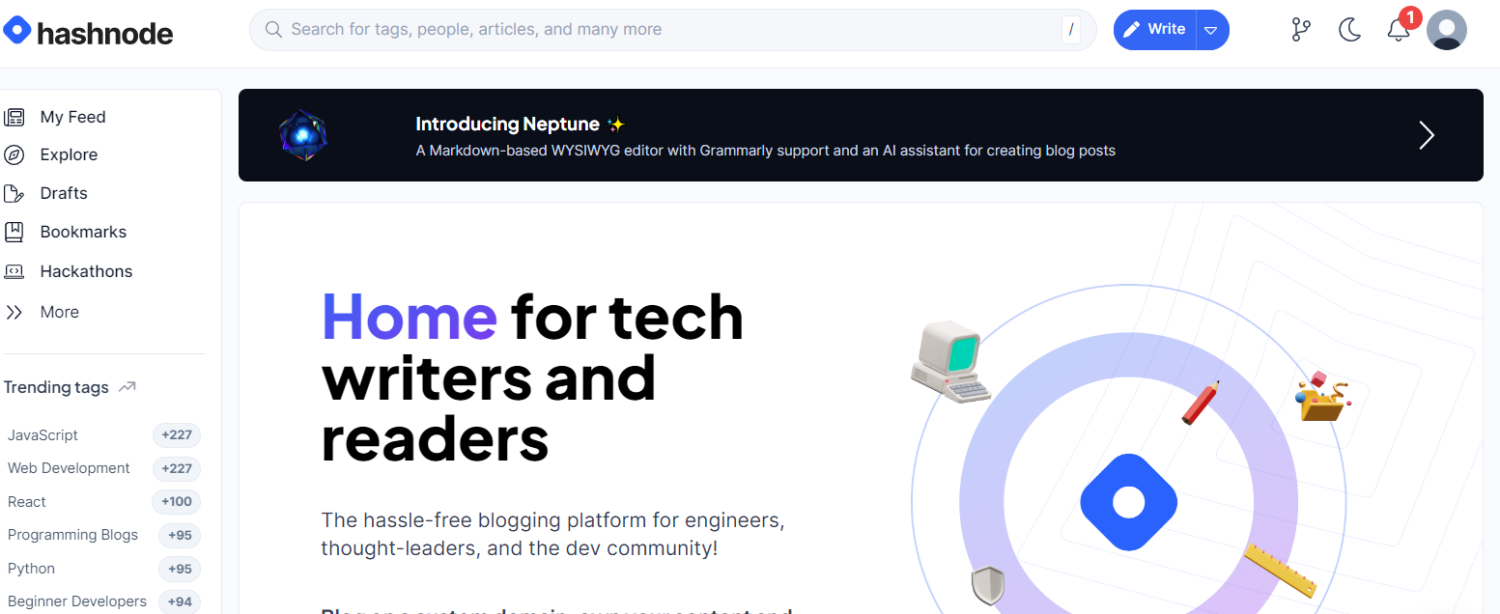Click the +94 badge next to Beginner Developers
Viewport: 1500px width, 614px height.
(180, 601)
